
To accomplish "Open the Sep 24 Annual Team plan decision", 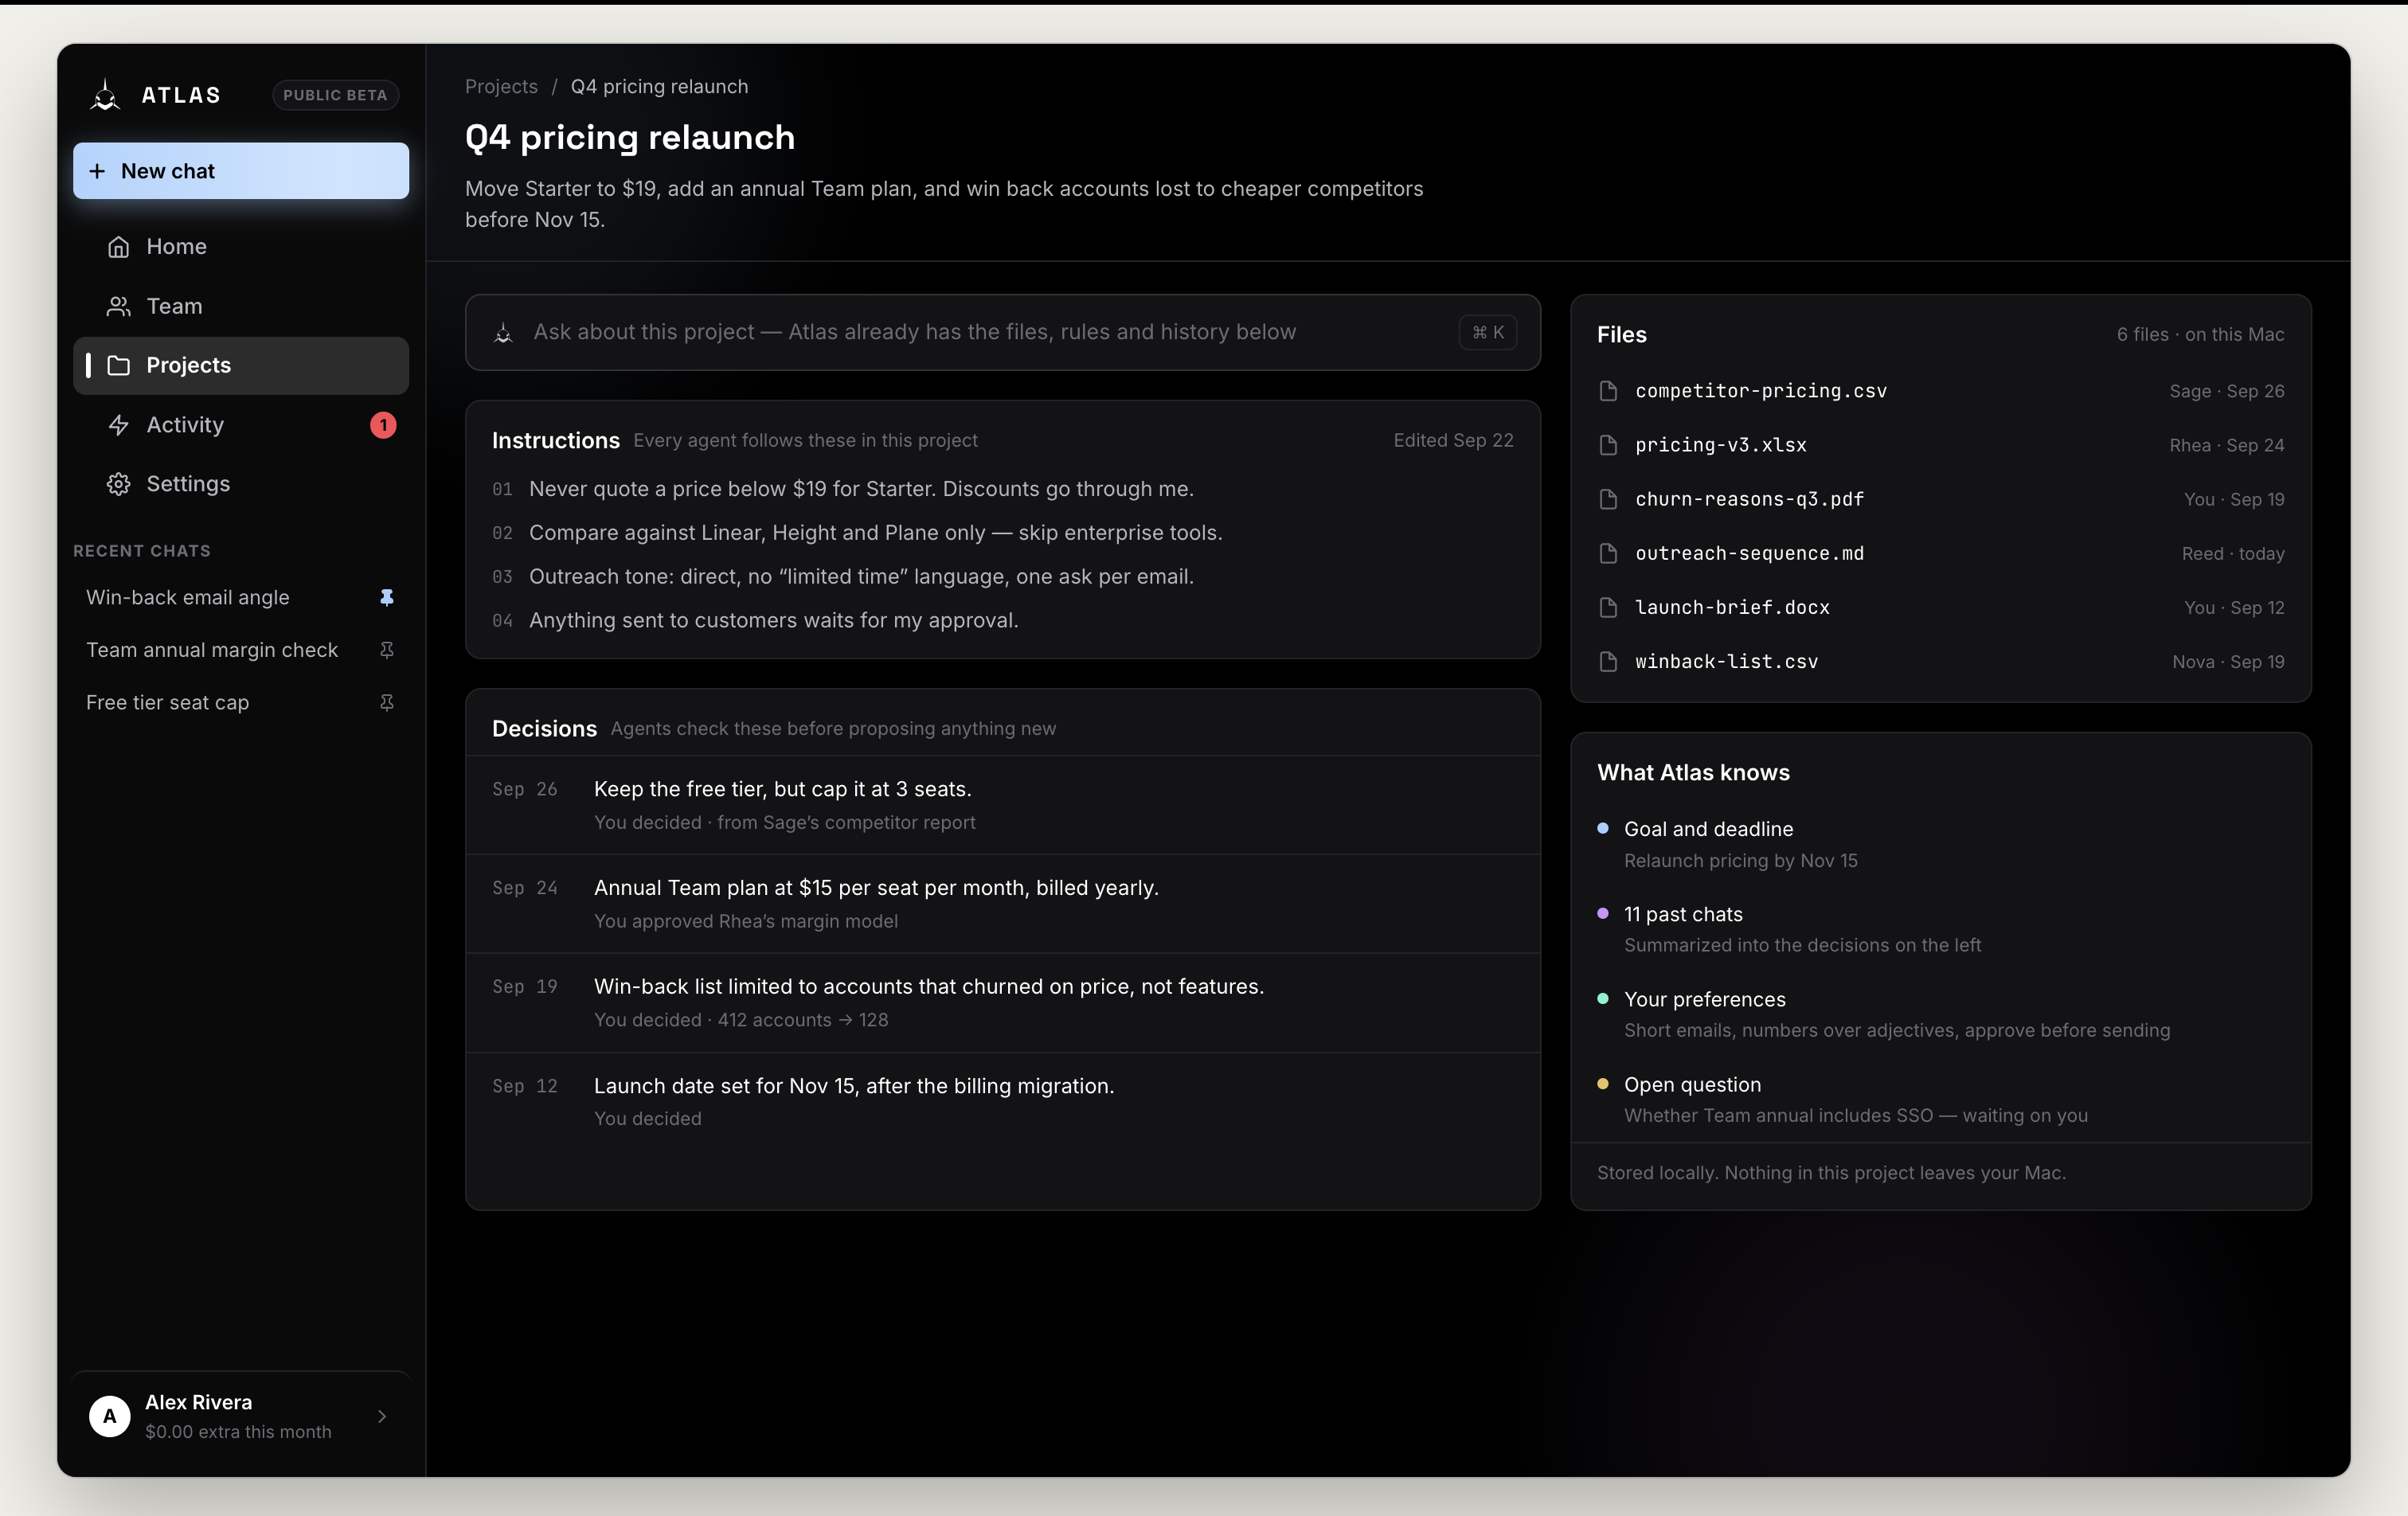I will (x=1002, y=904).
